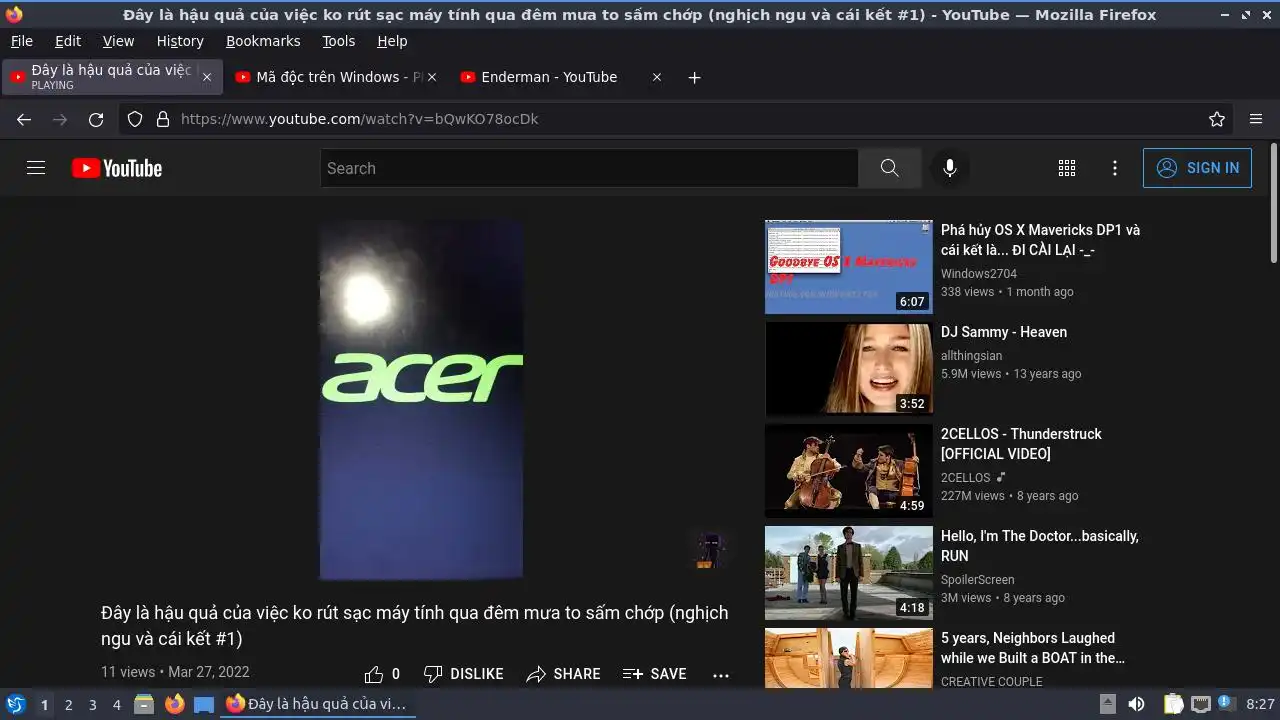Go back with browser back arrow

(24, 119)
